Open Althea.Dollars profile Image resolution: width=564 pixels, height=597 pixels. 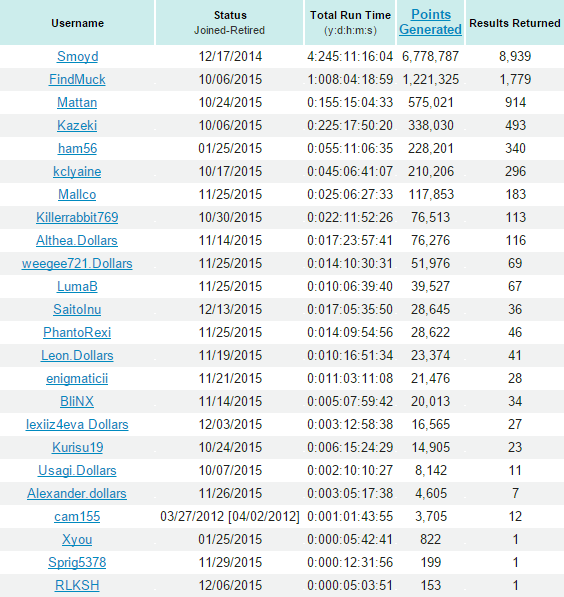(x=77, y=241)
